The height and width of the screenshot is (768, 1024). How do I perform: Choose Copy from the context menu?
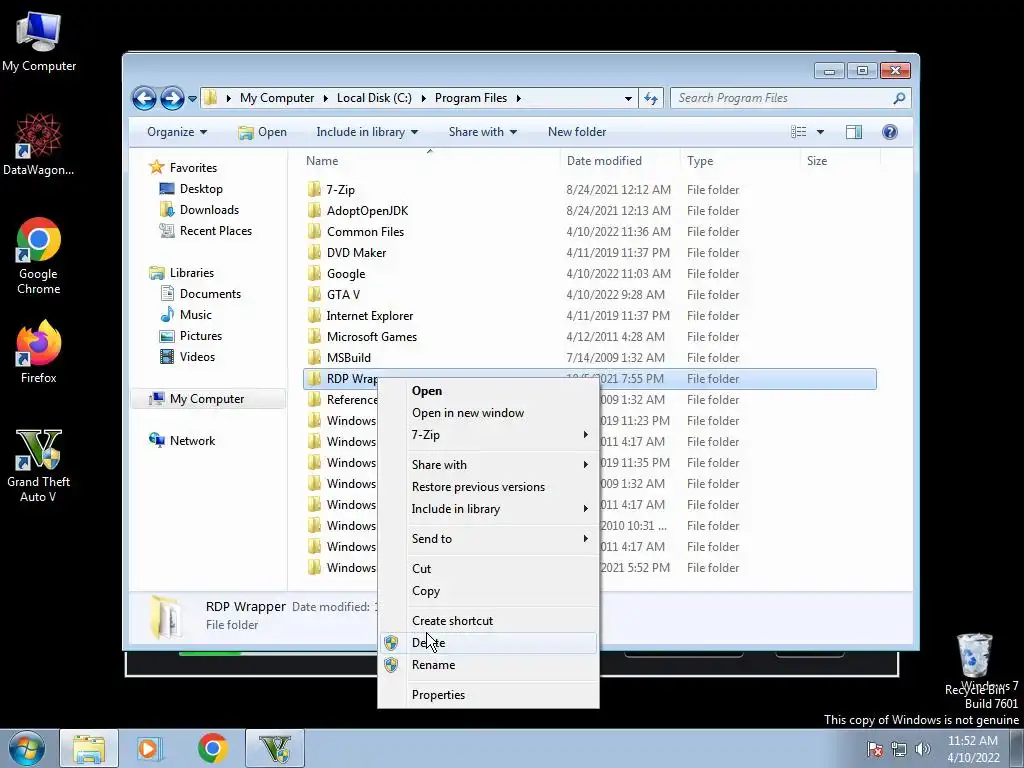click(488, 591)
